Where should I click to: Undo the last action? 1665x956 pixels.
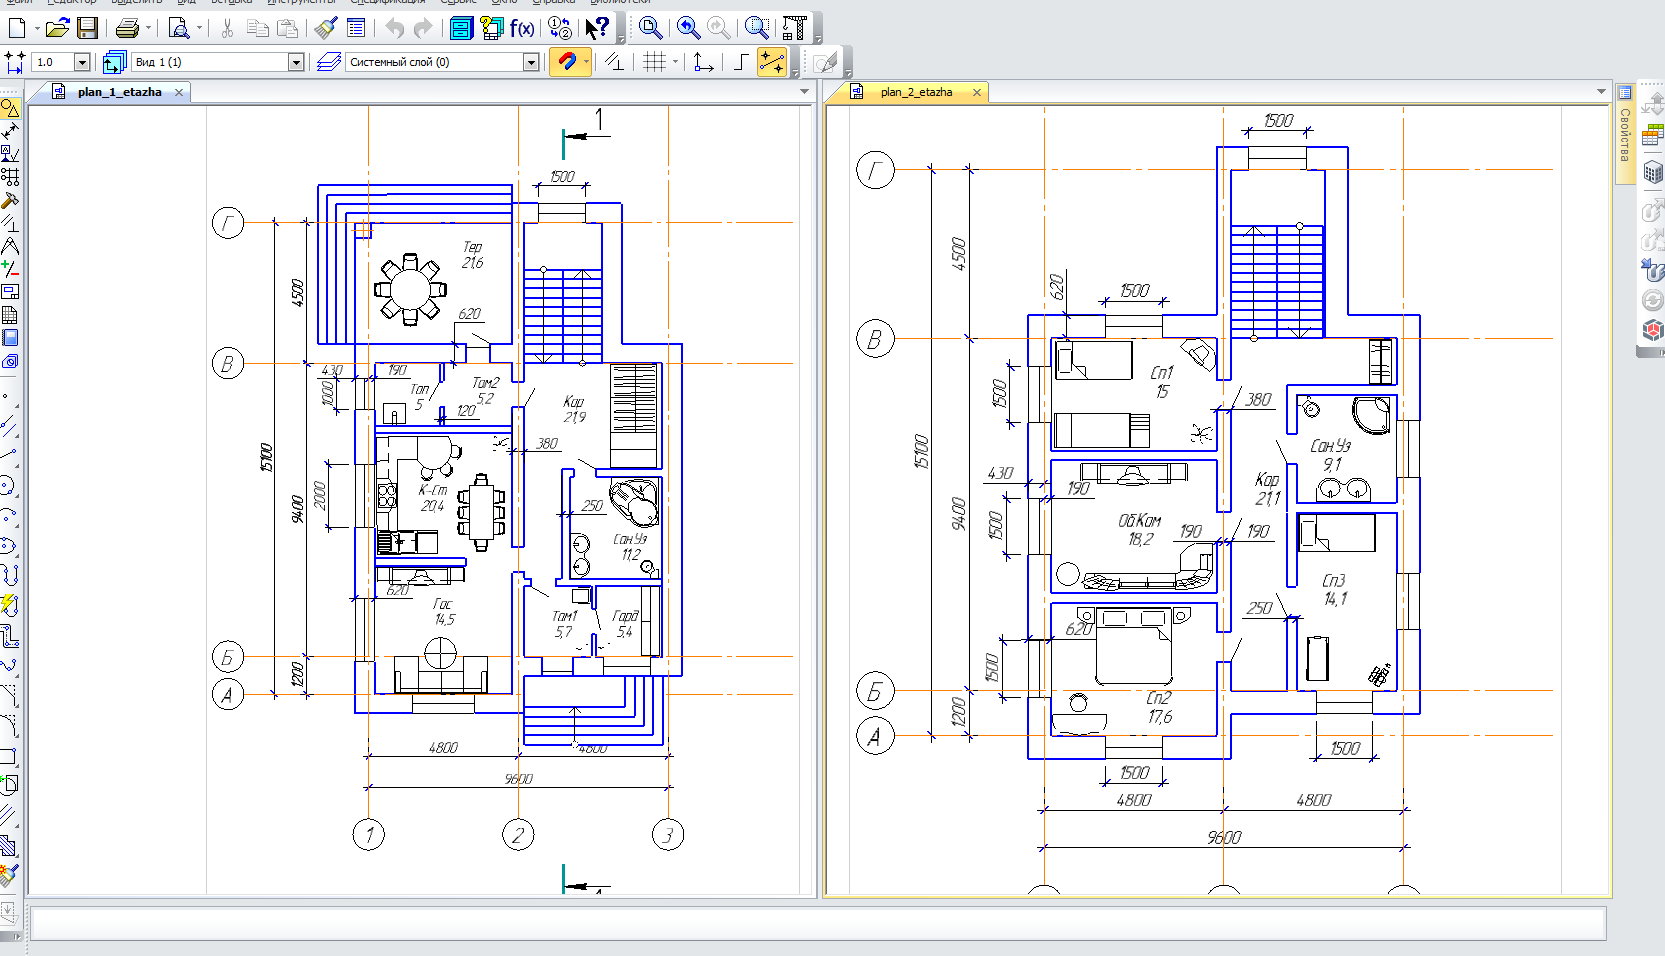pos(395,28)
